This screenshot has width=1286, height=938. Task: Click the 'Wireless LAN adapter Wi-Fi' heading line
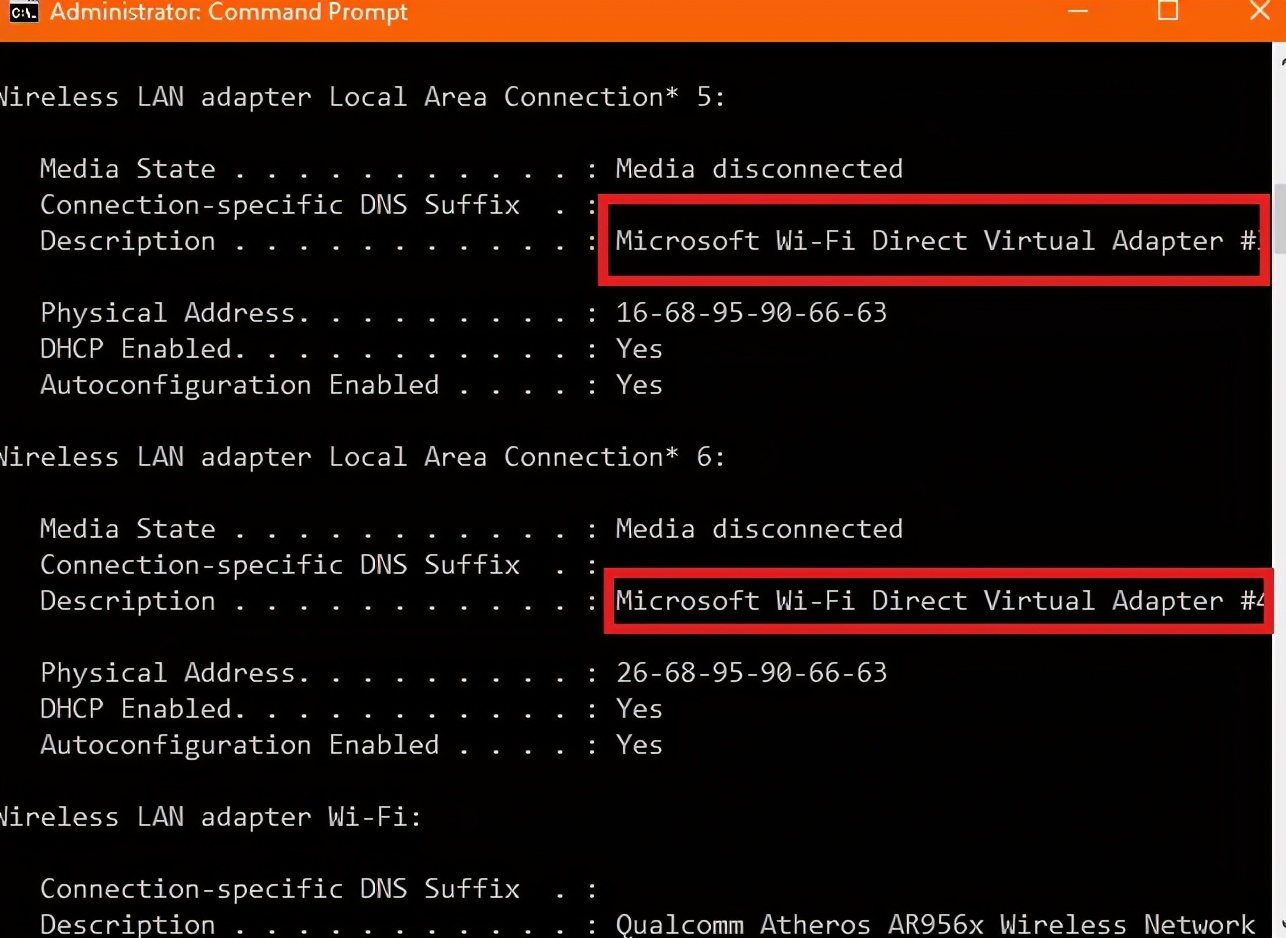coord(210,817)
